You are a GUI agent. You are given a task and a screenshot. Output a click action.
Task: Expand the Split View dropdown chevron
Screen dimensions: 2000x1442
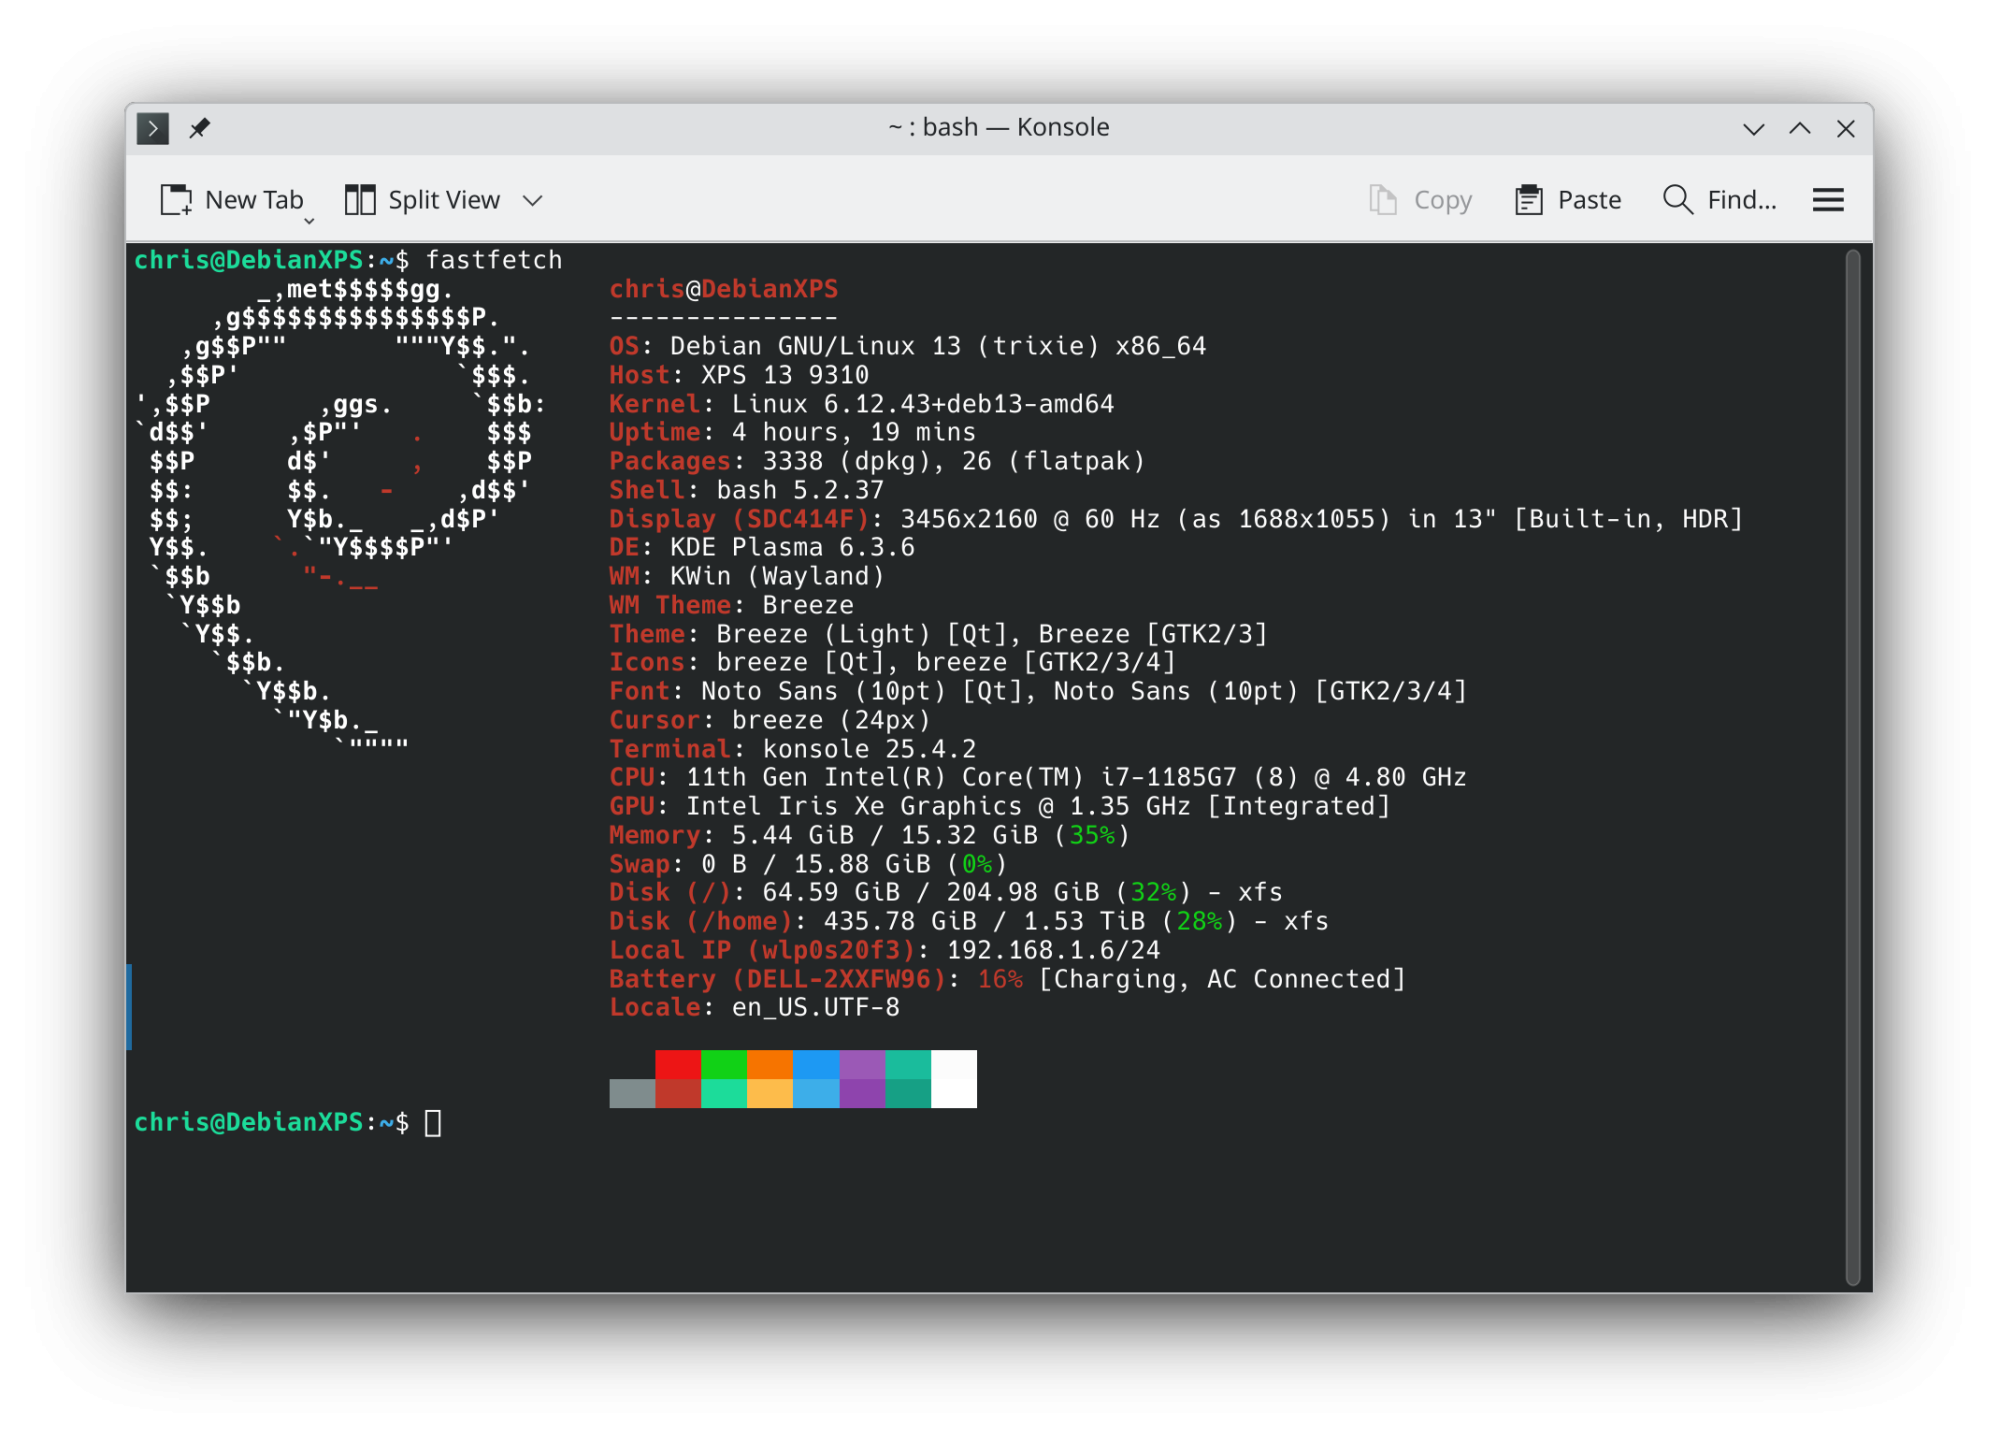coord(533,201)
